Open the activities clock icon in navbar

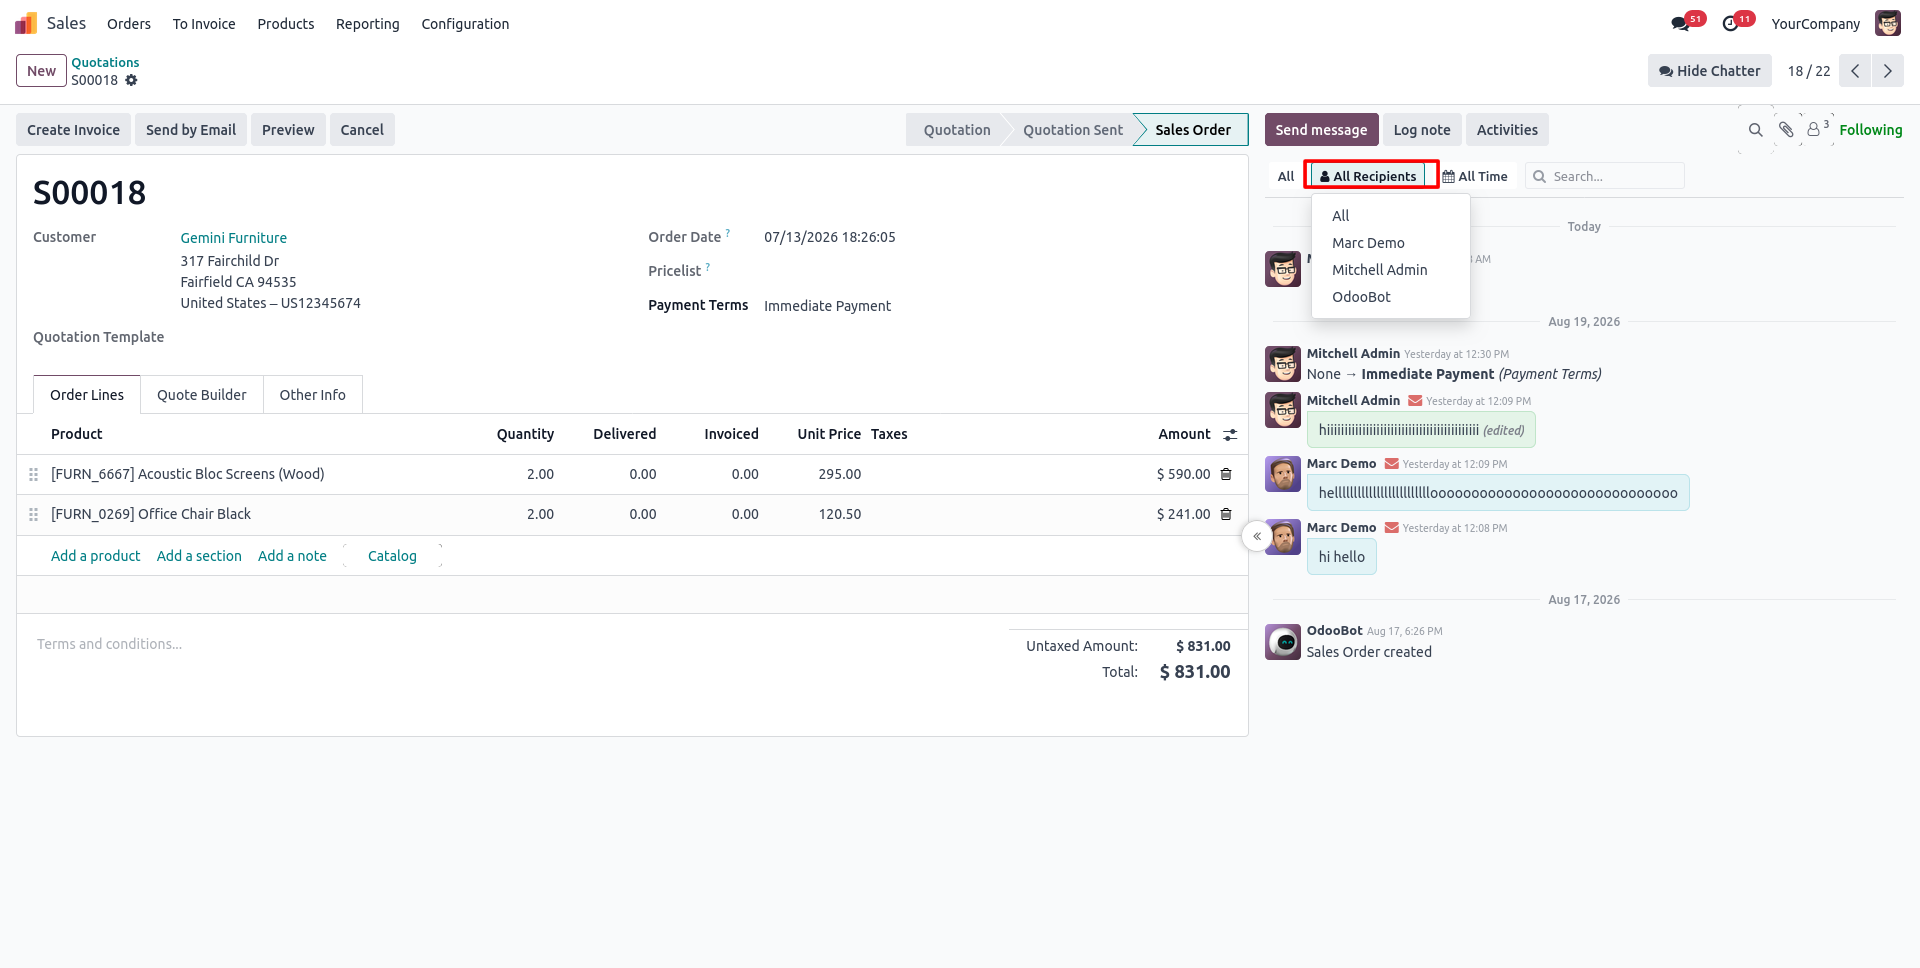[1731, 23]
